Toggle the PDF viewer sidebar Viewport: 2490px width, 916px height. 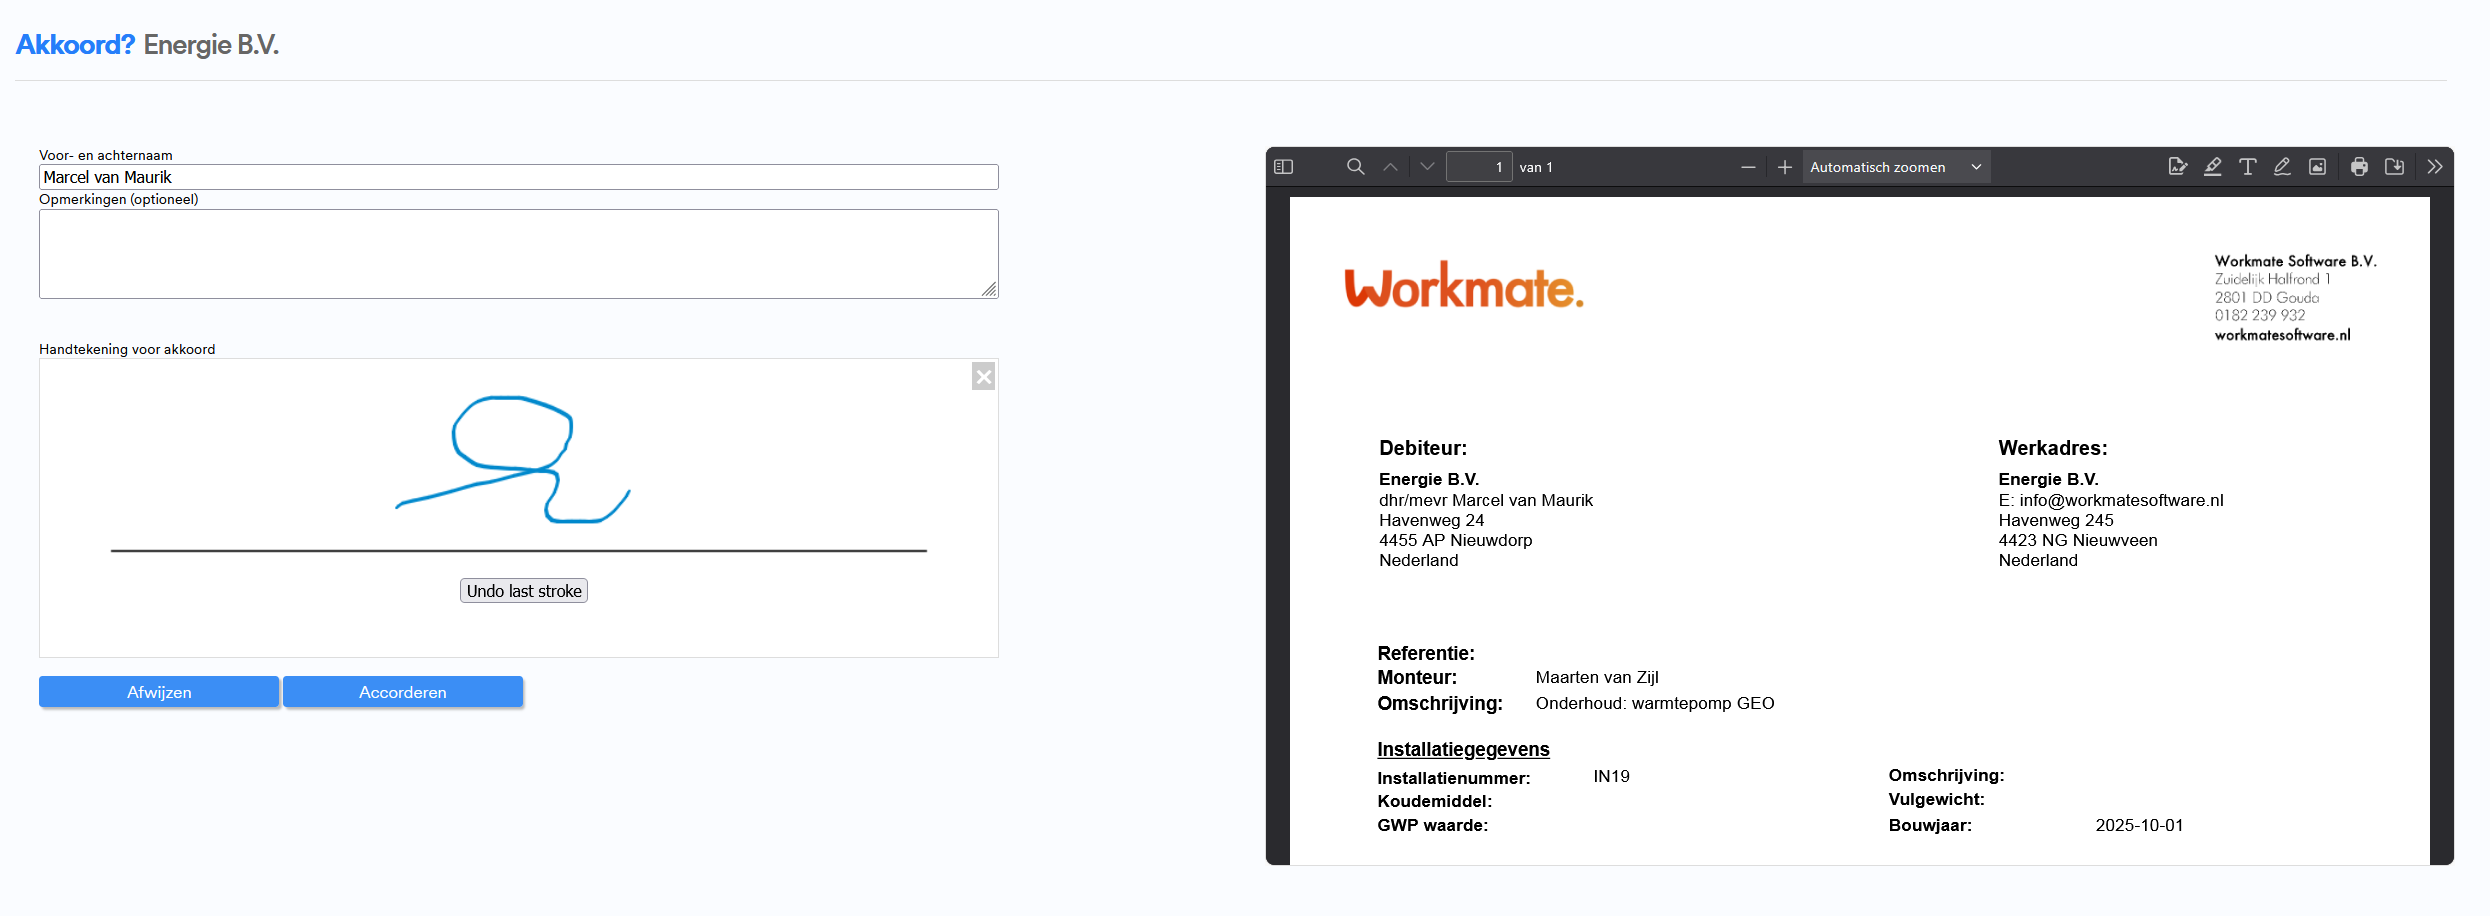[1284, 167]
